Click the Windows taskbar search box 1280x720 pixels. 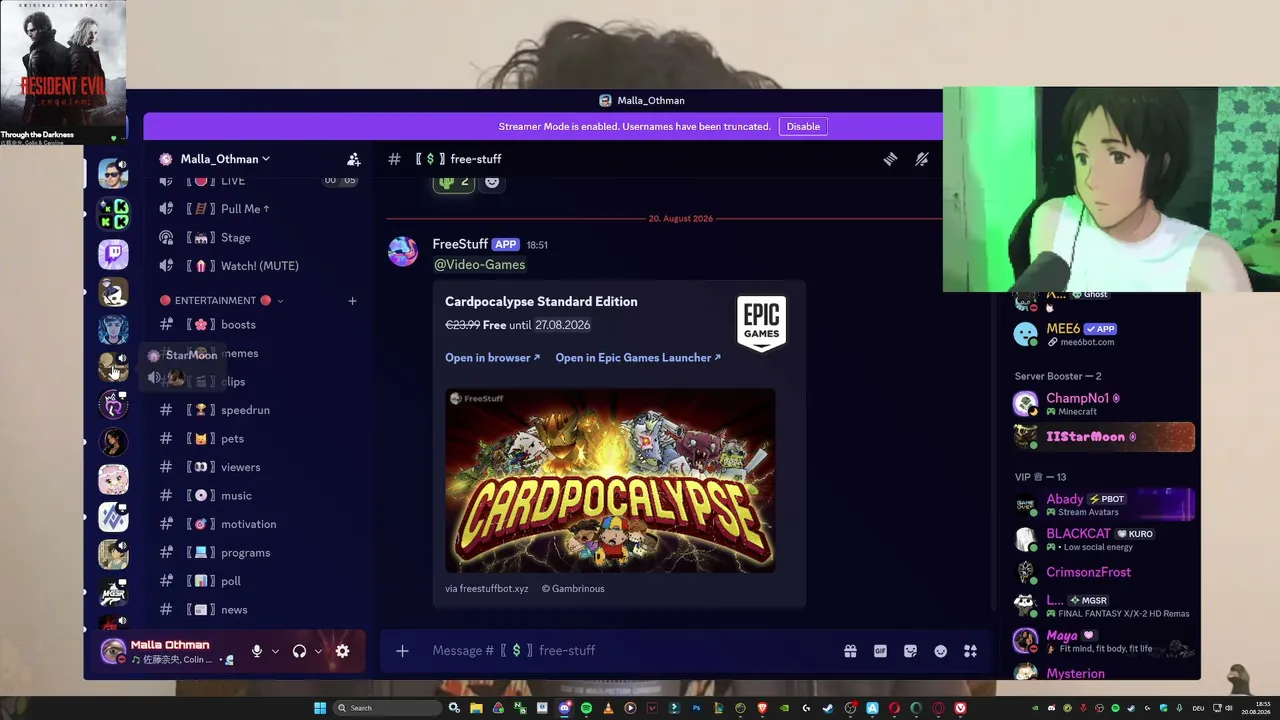click(387, 708)
